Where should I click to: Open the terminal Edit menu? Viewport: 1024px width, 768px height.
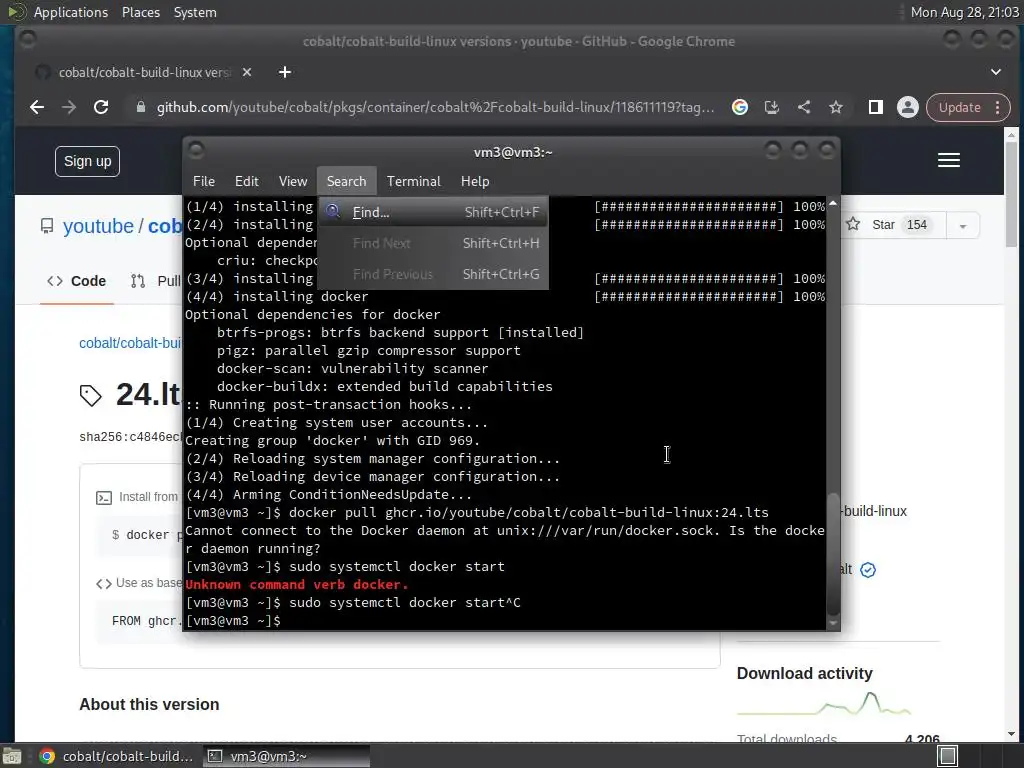click(x=246, y=181)
